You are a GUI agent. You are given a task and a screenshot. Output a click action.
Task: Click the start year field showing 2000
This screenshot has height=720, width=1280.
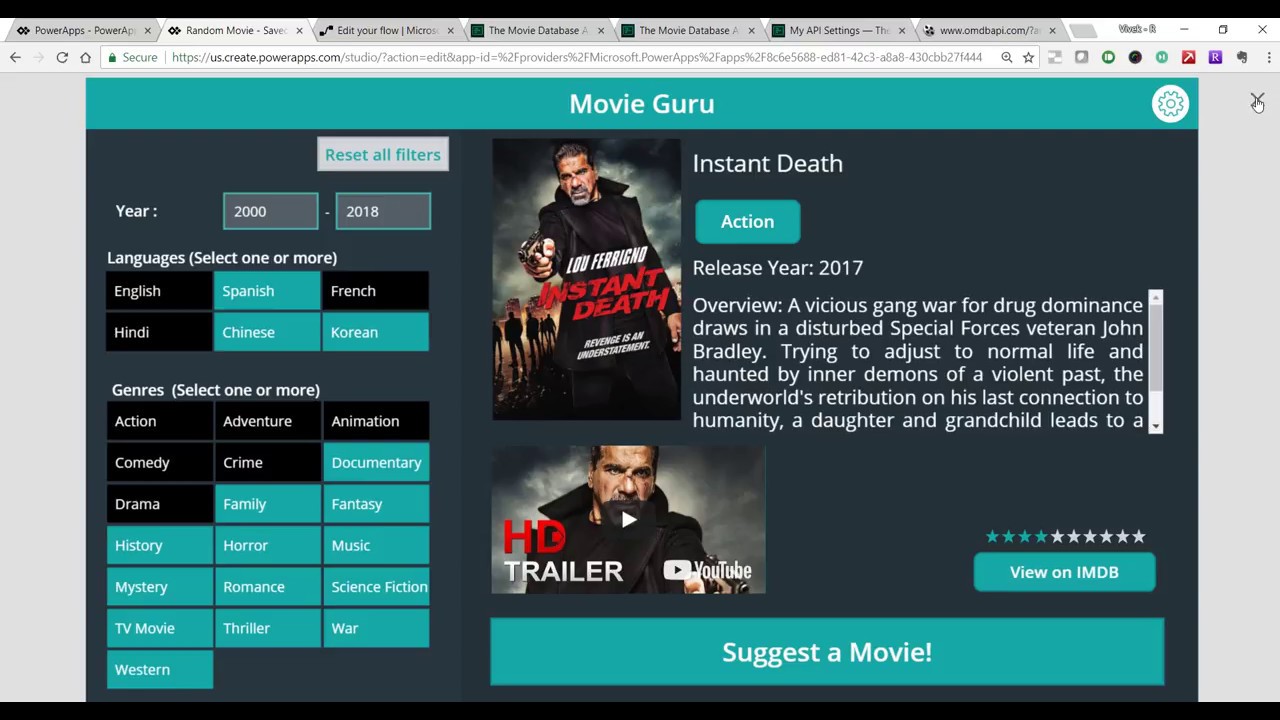click(x=271, y=212)
